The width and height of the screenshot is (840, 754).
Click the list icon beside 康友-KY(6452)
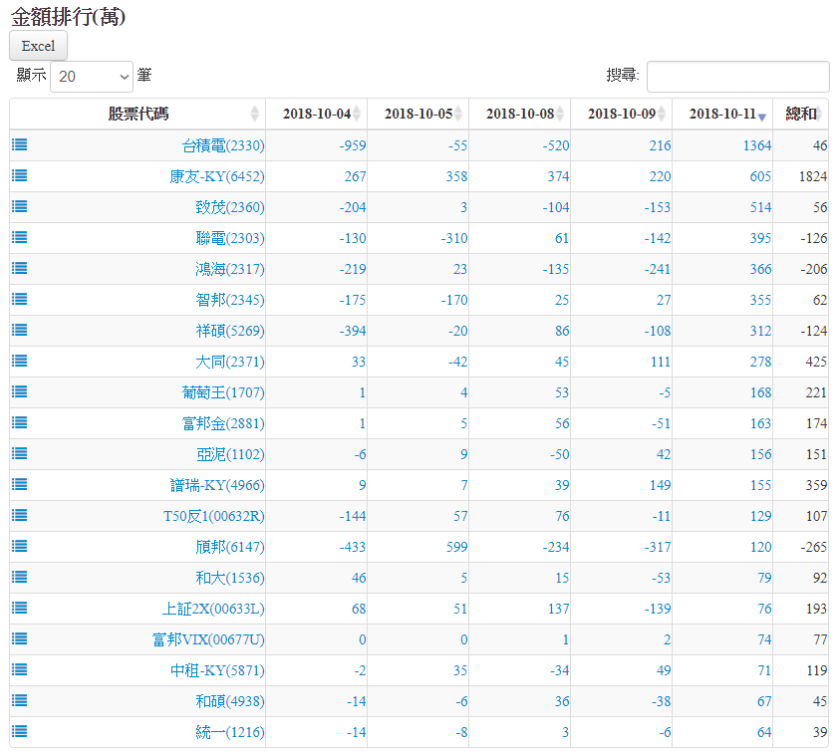click(x=20, y=176)
